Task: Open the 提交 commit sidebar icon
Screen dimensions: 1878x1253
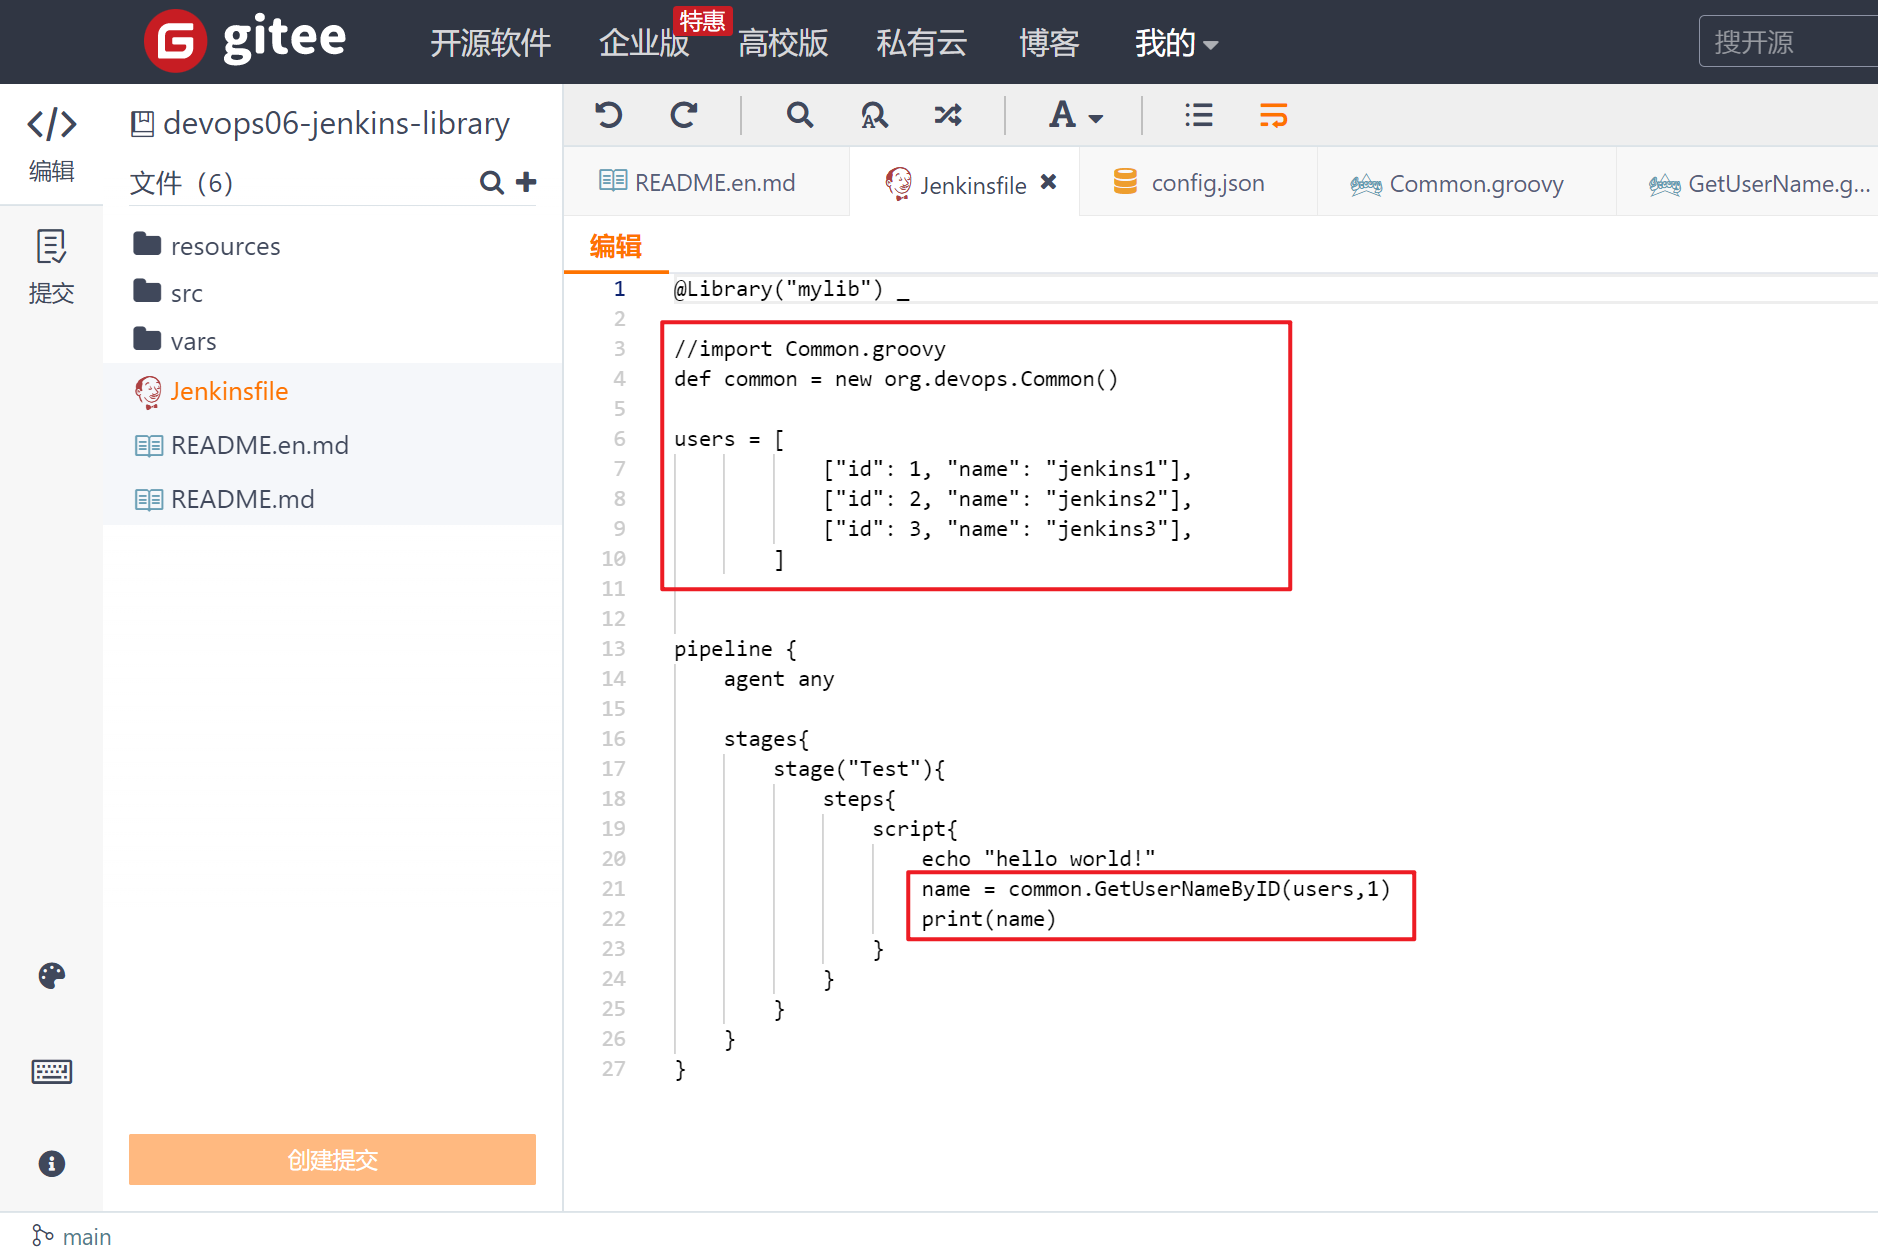Action: pyautogui.click(x=51, y=267)
